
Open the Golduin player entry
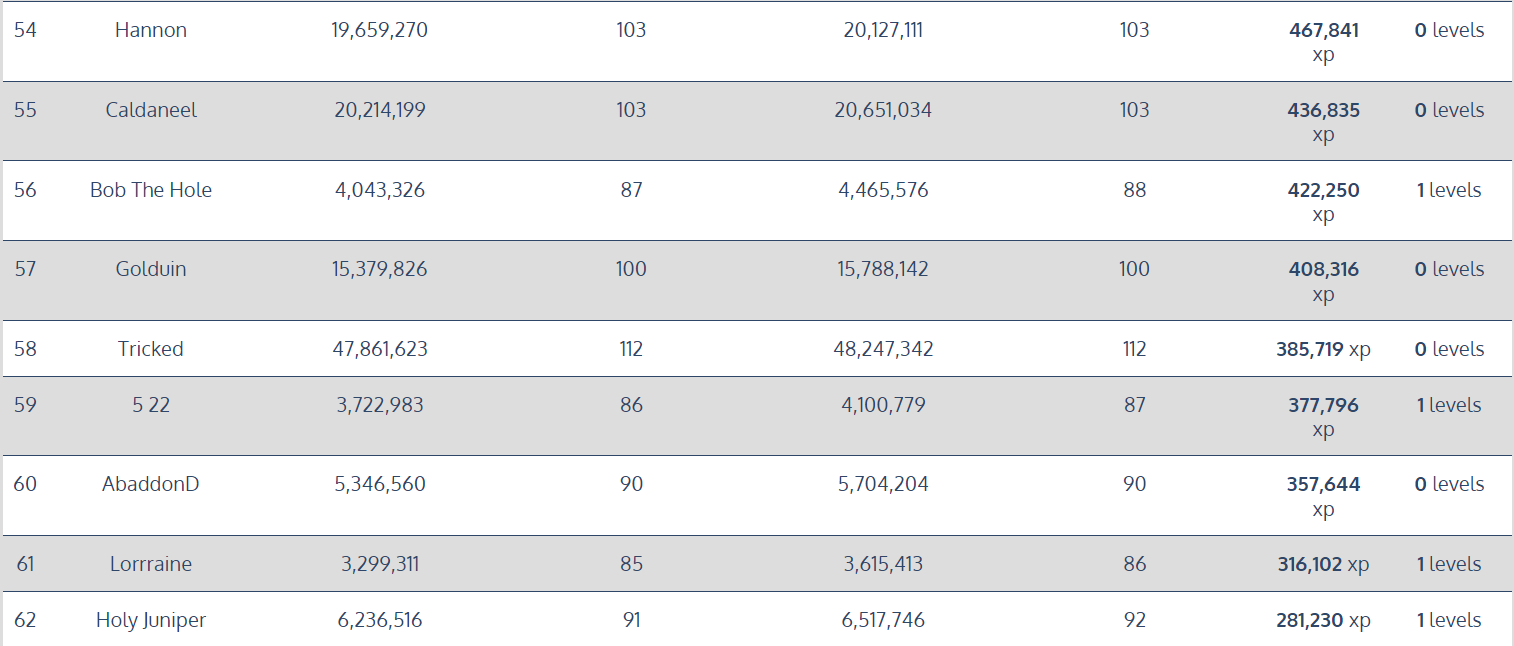pos(151,269)
